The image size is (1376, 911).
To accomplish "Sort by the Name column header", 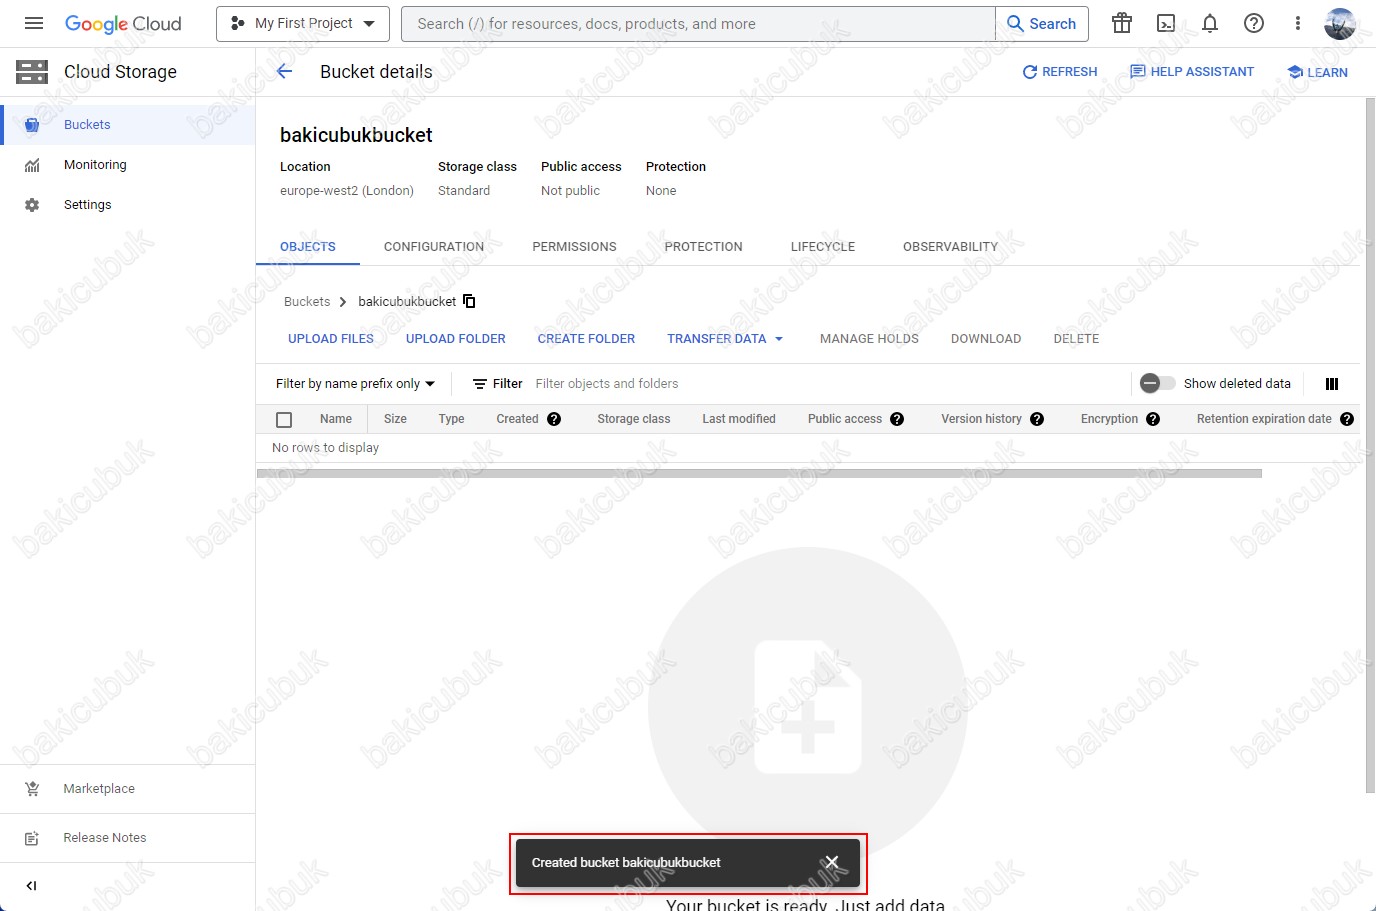I will coord(336,419).
